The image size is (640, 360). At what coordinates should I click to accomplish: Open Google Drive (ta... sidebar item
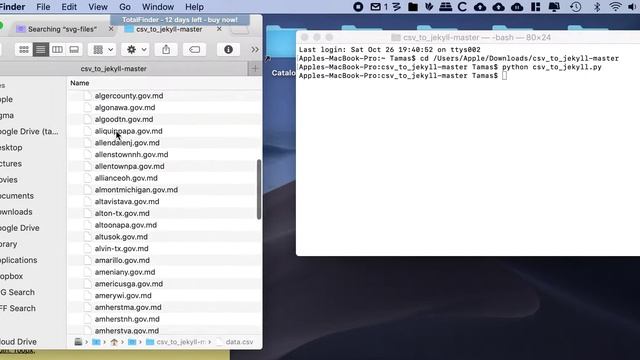29,131
